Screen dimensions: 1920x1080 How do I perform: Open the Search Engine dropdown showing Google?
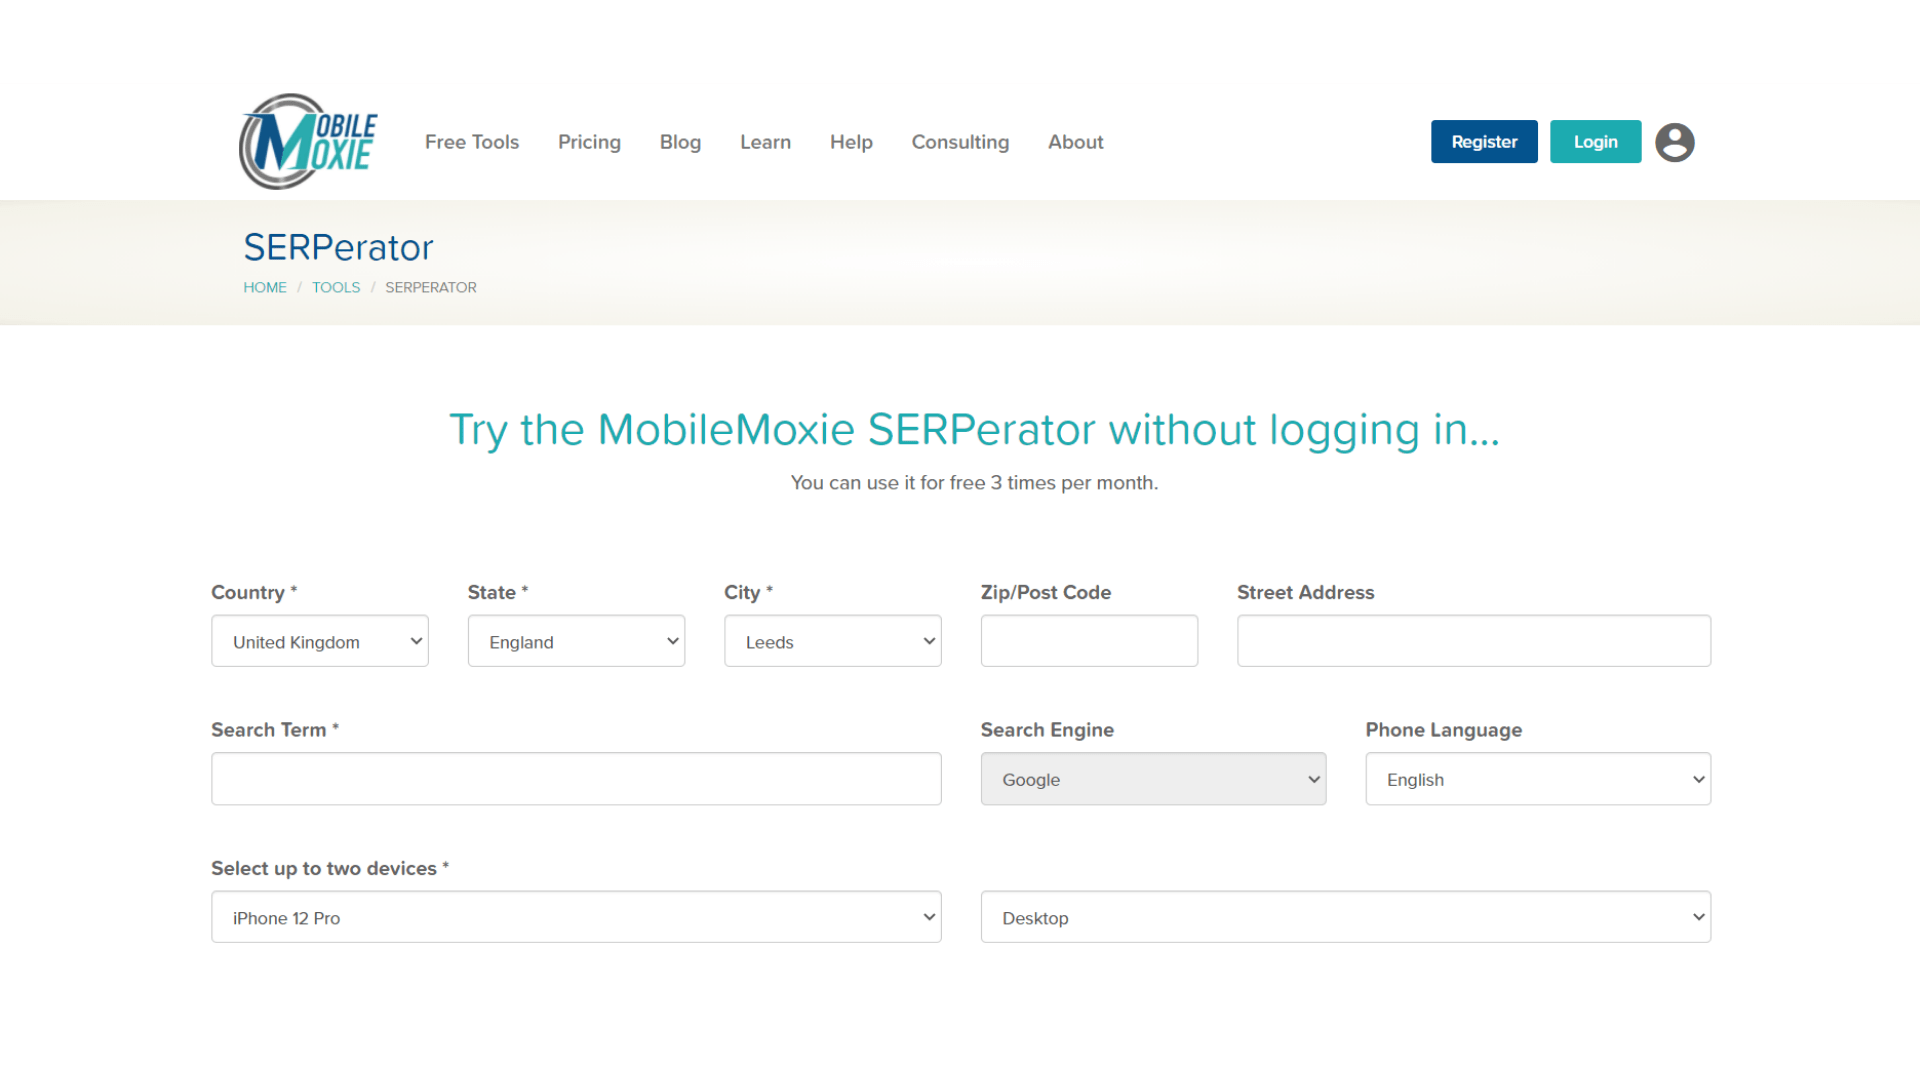click(x=1153, y=779)
